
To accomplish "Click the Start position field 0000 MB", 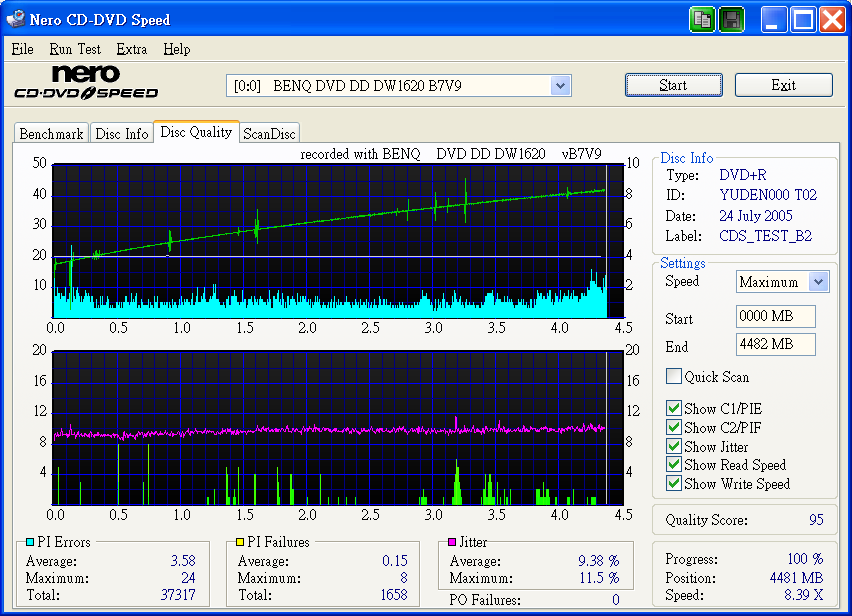I will 775,316.
